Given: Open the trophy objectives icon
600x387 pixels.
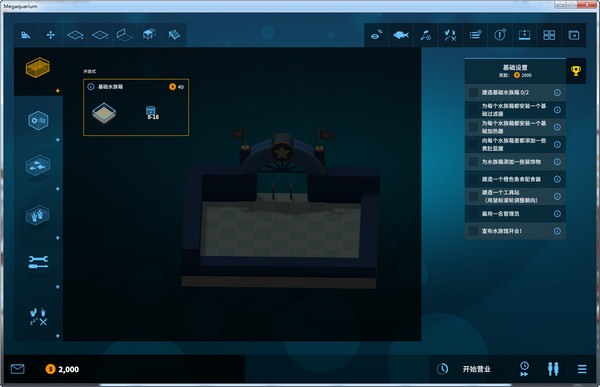Looking at the screenshot, I should pyautogui.click(x=576, y=71).
